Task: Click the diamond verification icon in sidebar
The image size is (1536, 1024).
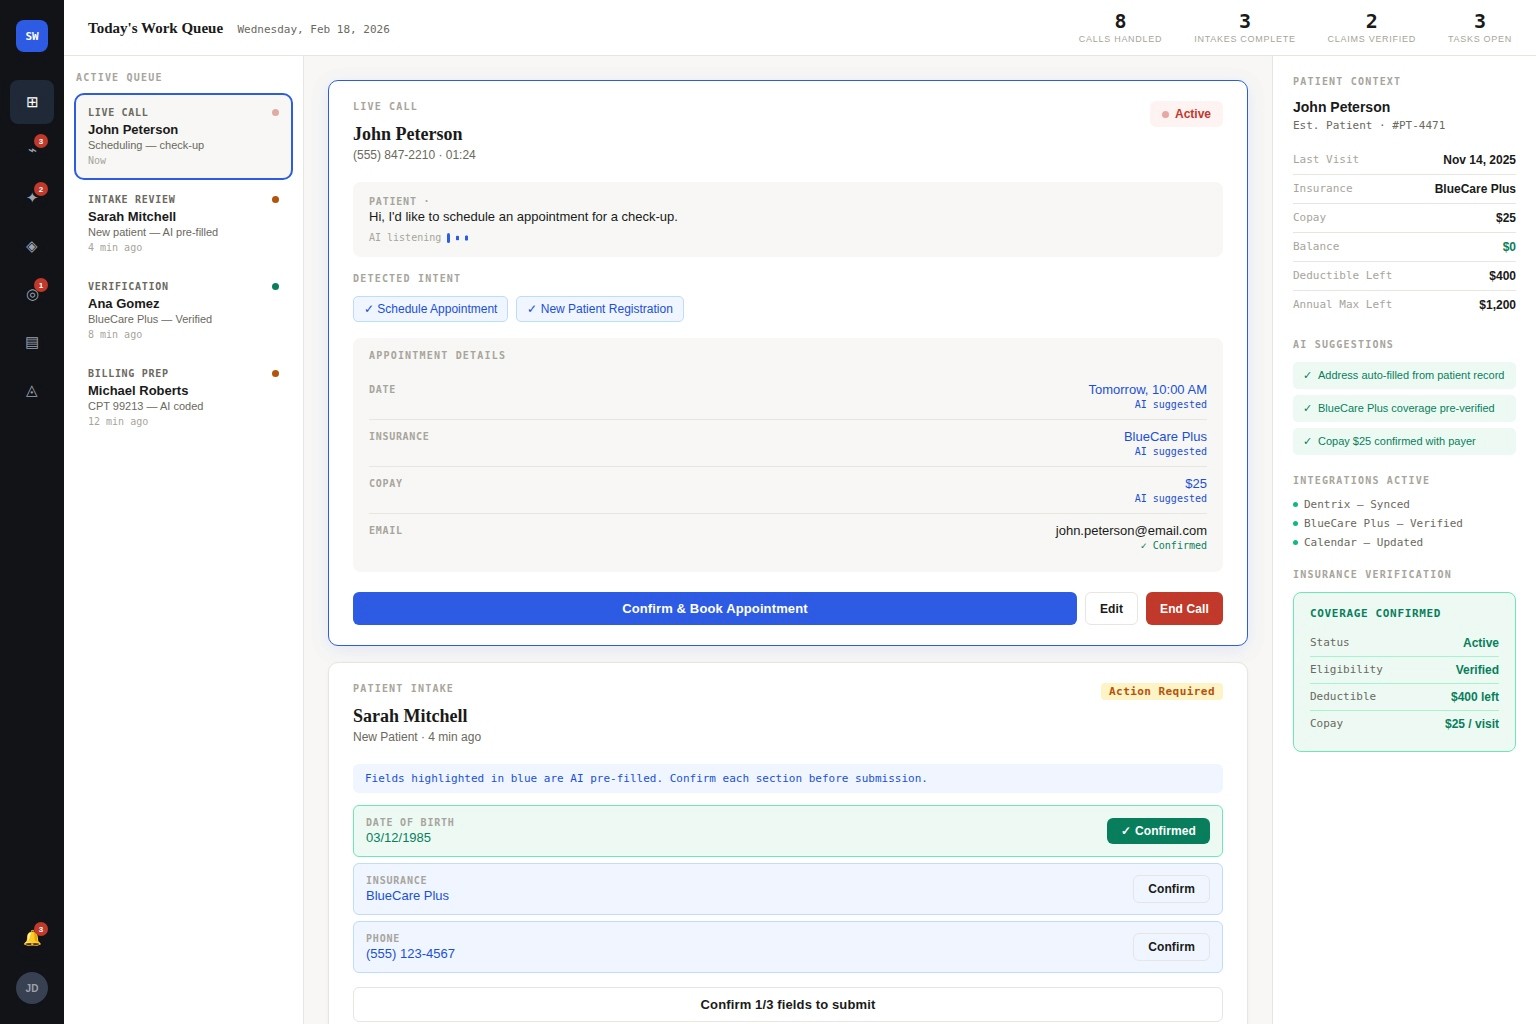Action: (x=31, y=246)
